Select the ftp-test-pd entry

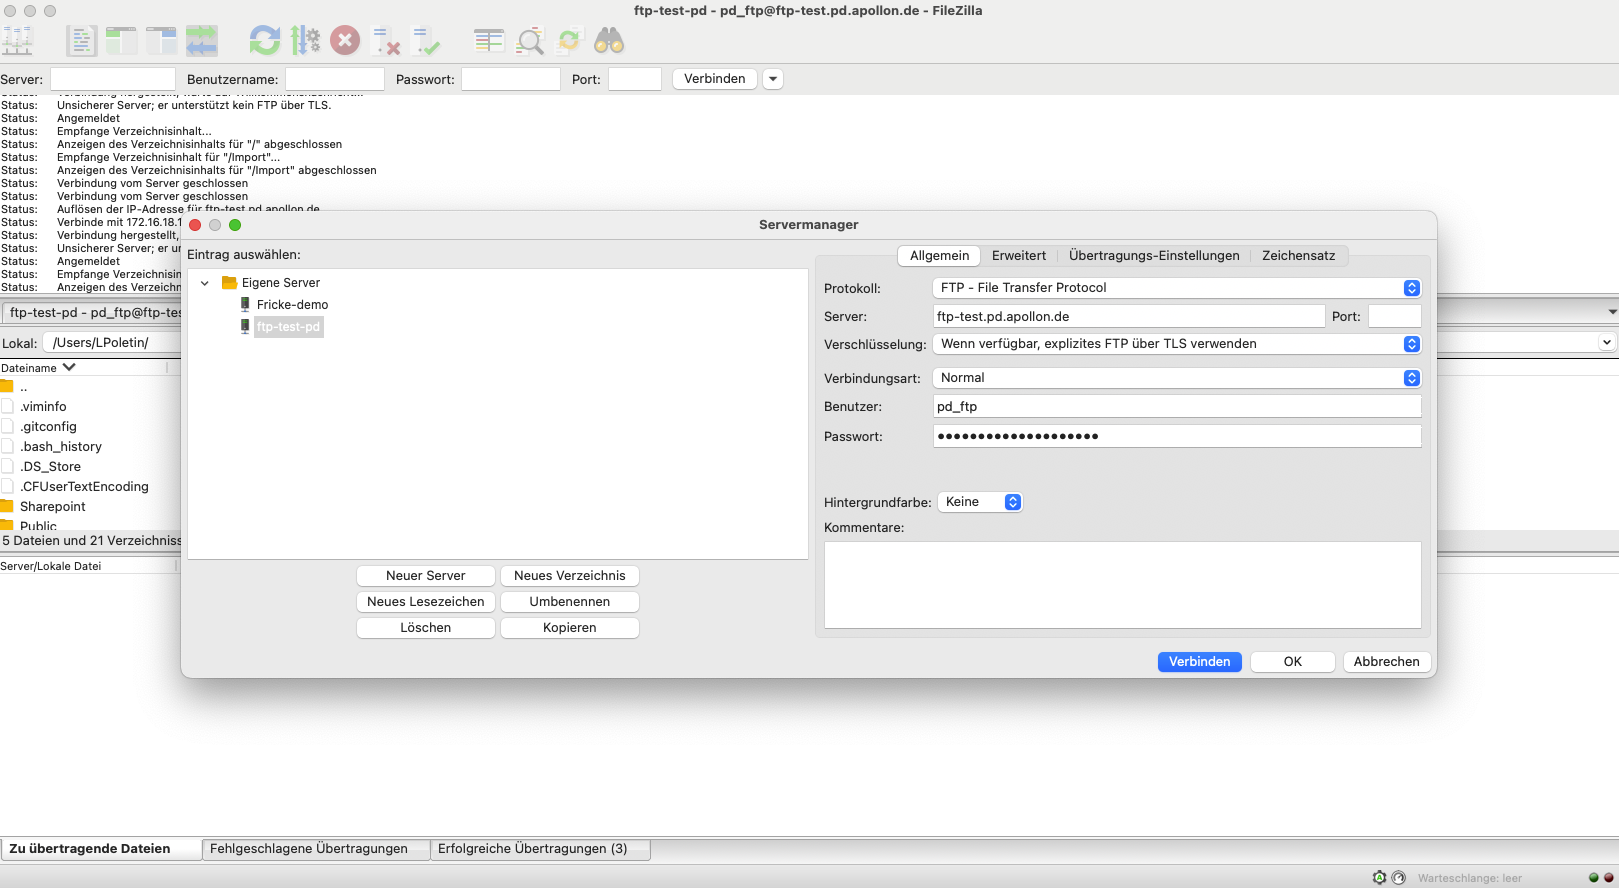click(x=288, y=327)
